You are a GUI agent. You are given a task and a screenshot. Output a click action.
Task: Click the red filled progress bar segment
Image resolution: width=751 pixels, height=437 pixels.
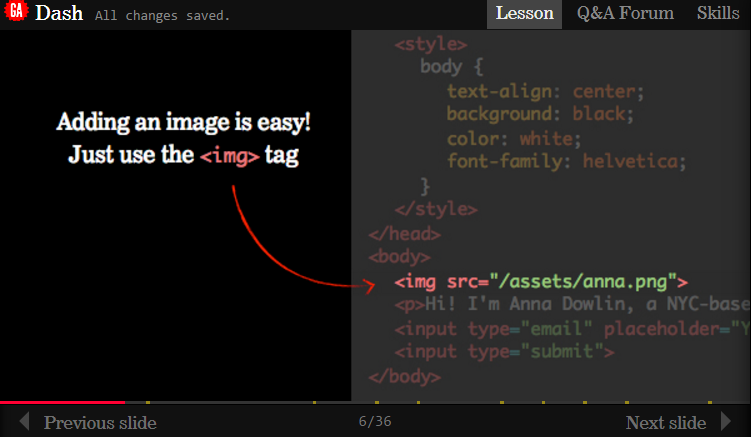click(62, 402)
